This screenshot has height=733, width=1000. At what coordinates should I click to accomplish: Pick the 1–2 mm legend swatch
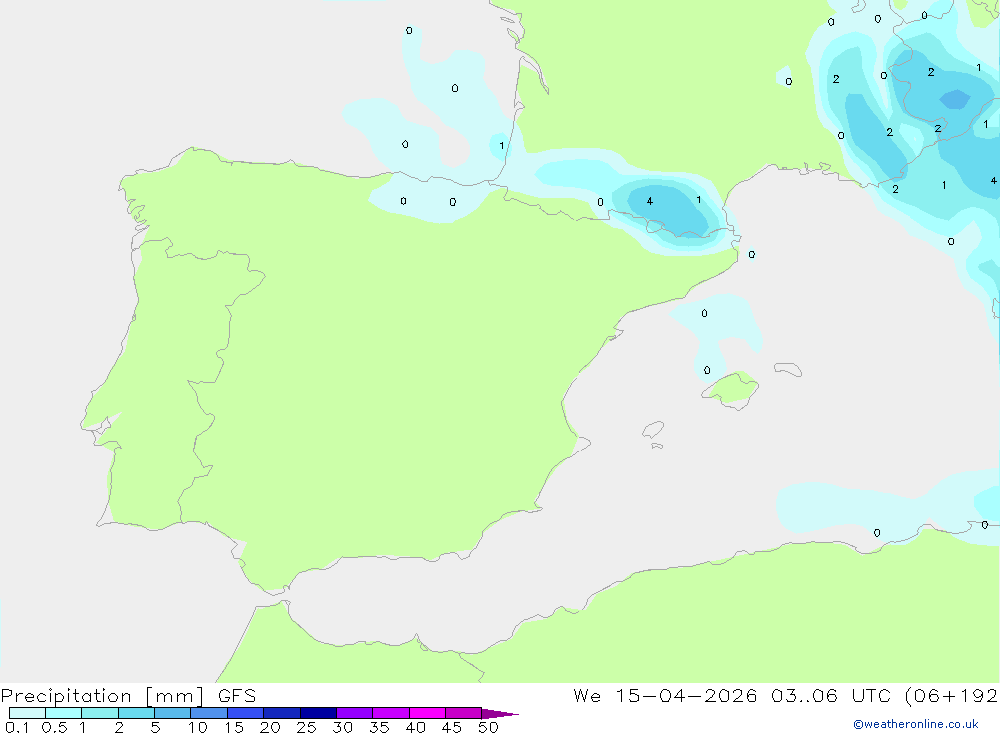pyautogui.click(x=99, y=713)
